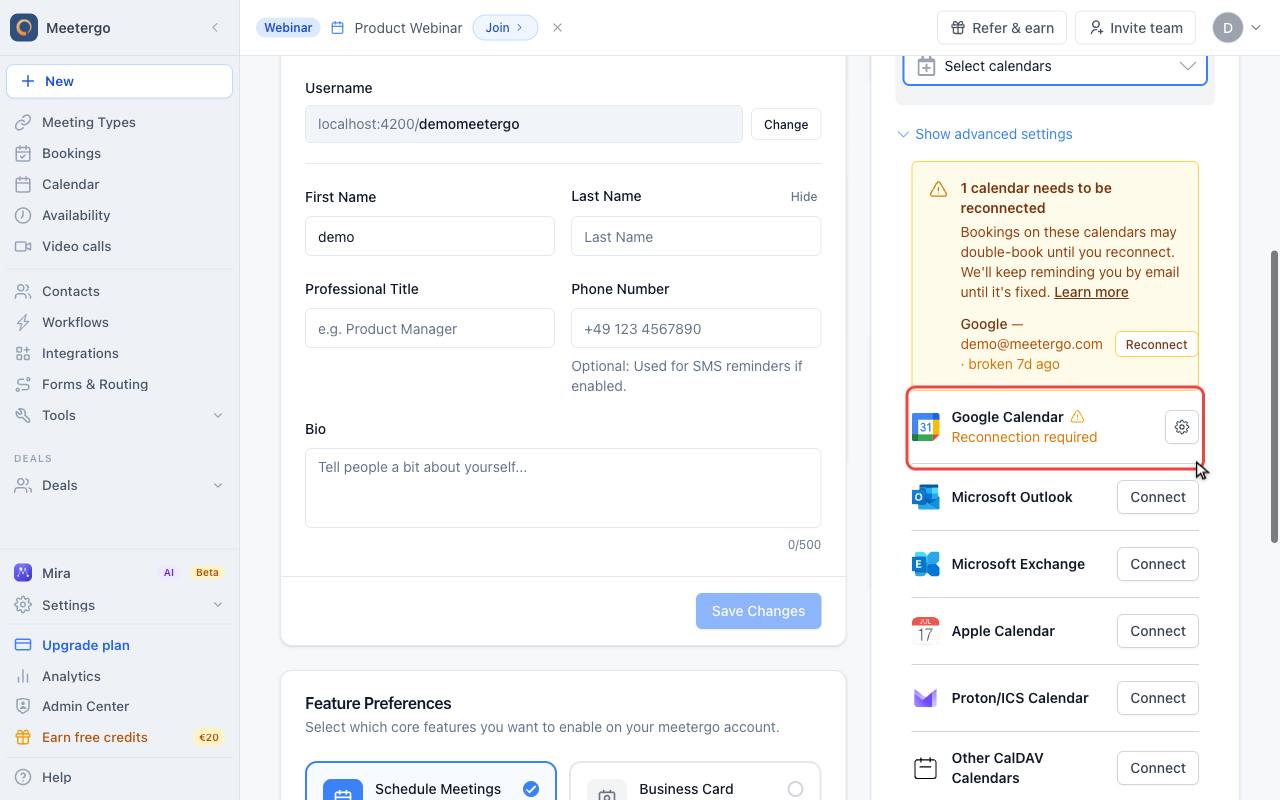This screenshot has width=1280, height=800.
Task: Click the Meetergo logo icon
Action: pyautogui.click(x=24, y=27)
